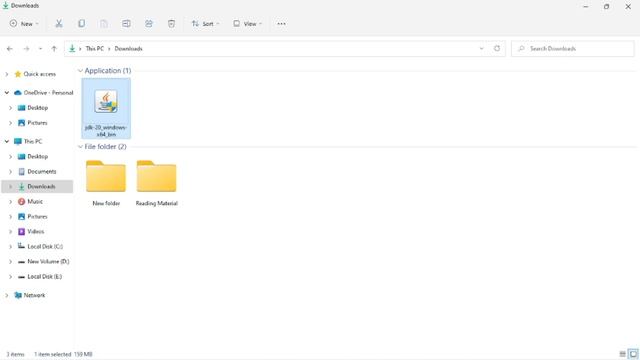Open Pictures under This PC
This screenshot has height=360, width=640.
[x=37, y=217]
